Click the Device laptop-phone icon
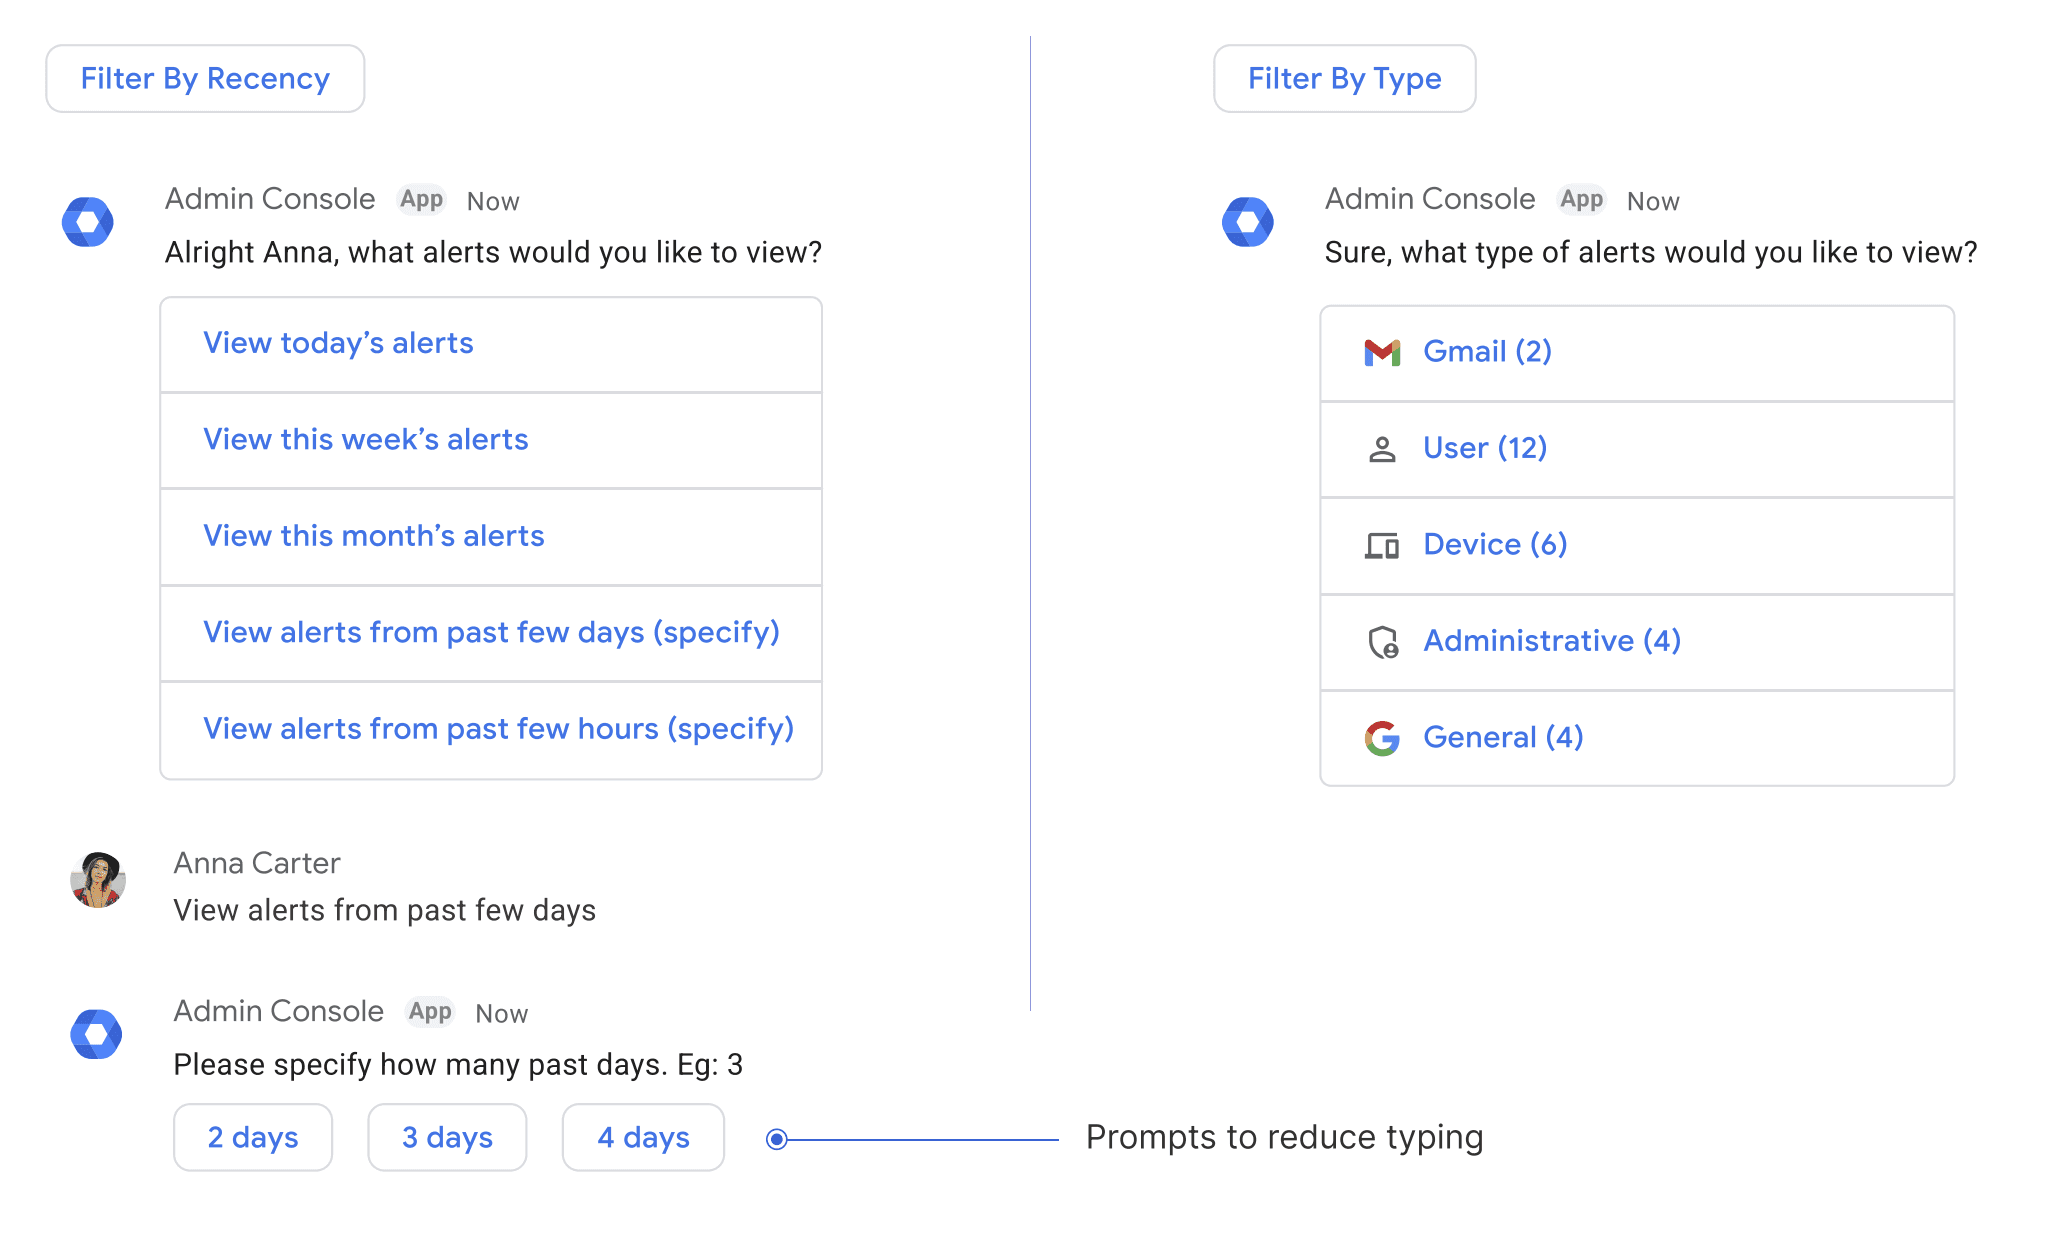2059x1234 pixels. 1381,545
